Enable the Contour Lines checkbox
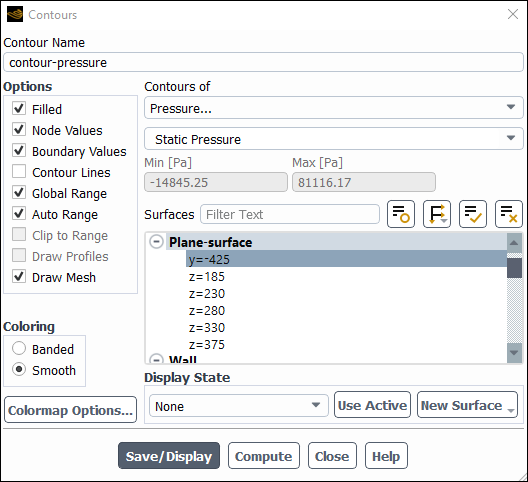This screenshot has width=528, height=482. pyautogui.click(x=19, y=171)
